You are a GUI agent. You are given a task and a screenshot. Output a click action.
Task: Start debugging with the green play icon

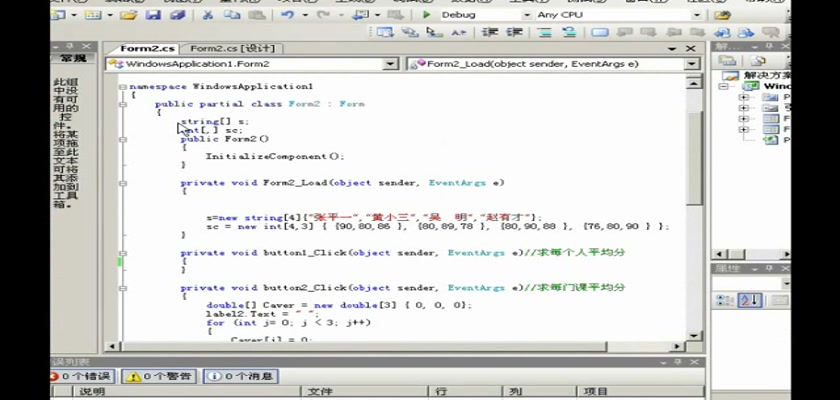tap(426, 15)
